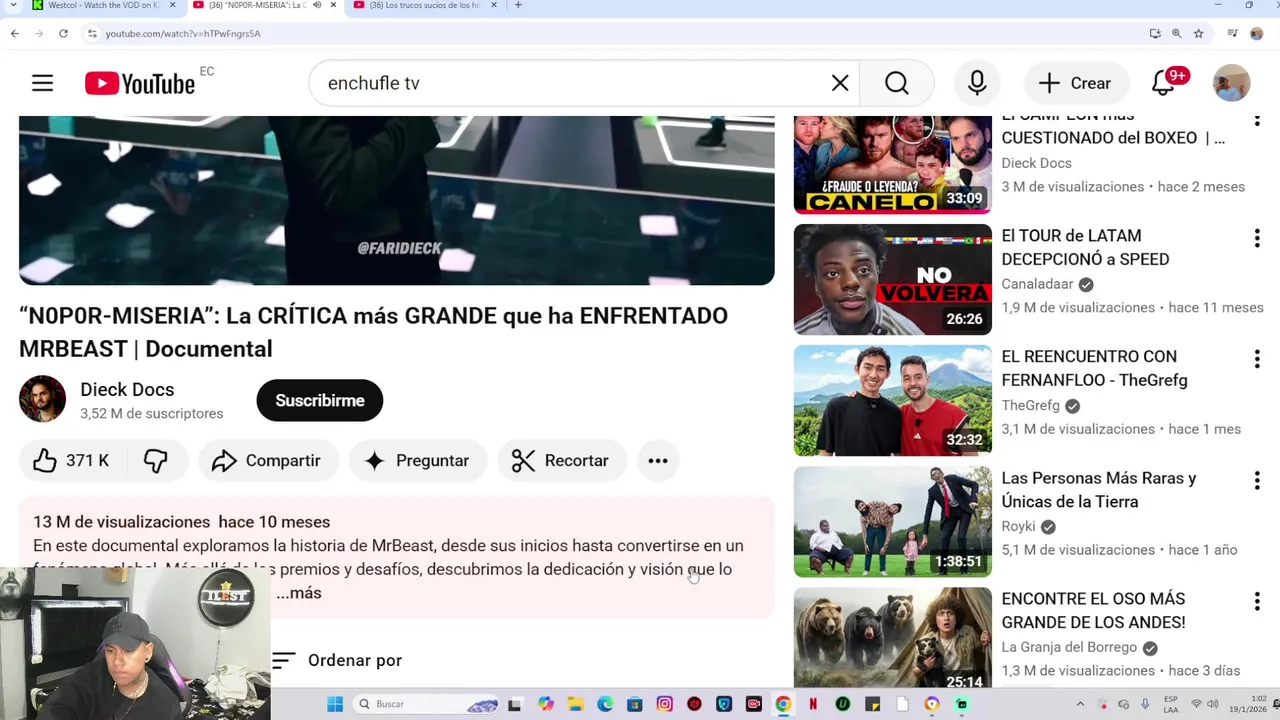1280x720 pixels.
Task: Open the Ordenar por comment sorting dropdown
Action: click(337, 660)
